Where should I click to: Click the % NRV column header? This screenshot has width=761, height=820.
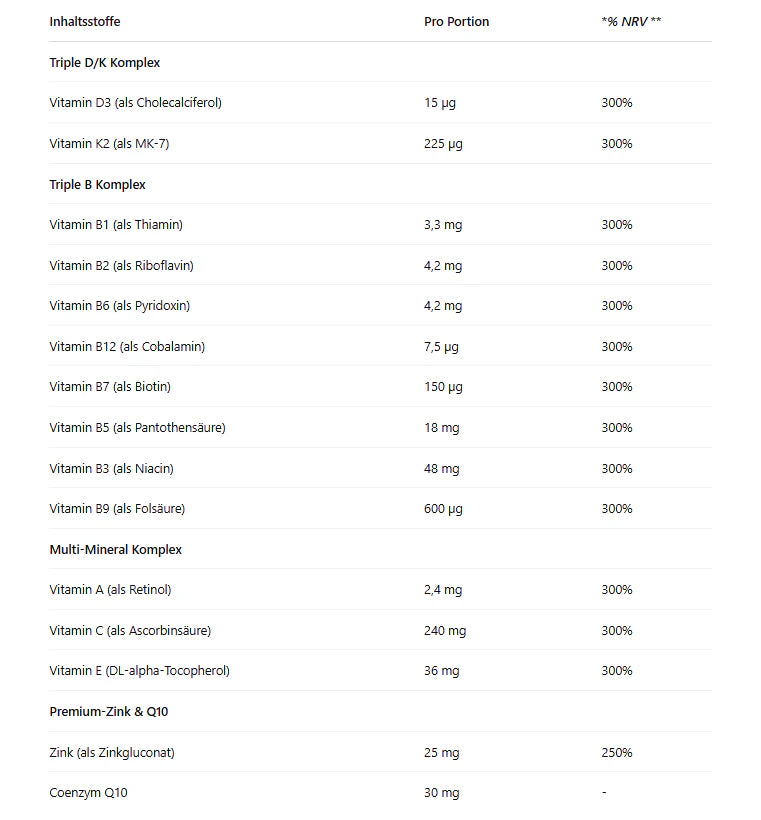coord(630,22)
